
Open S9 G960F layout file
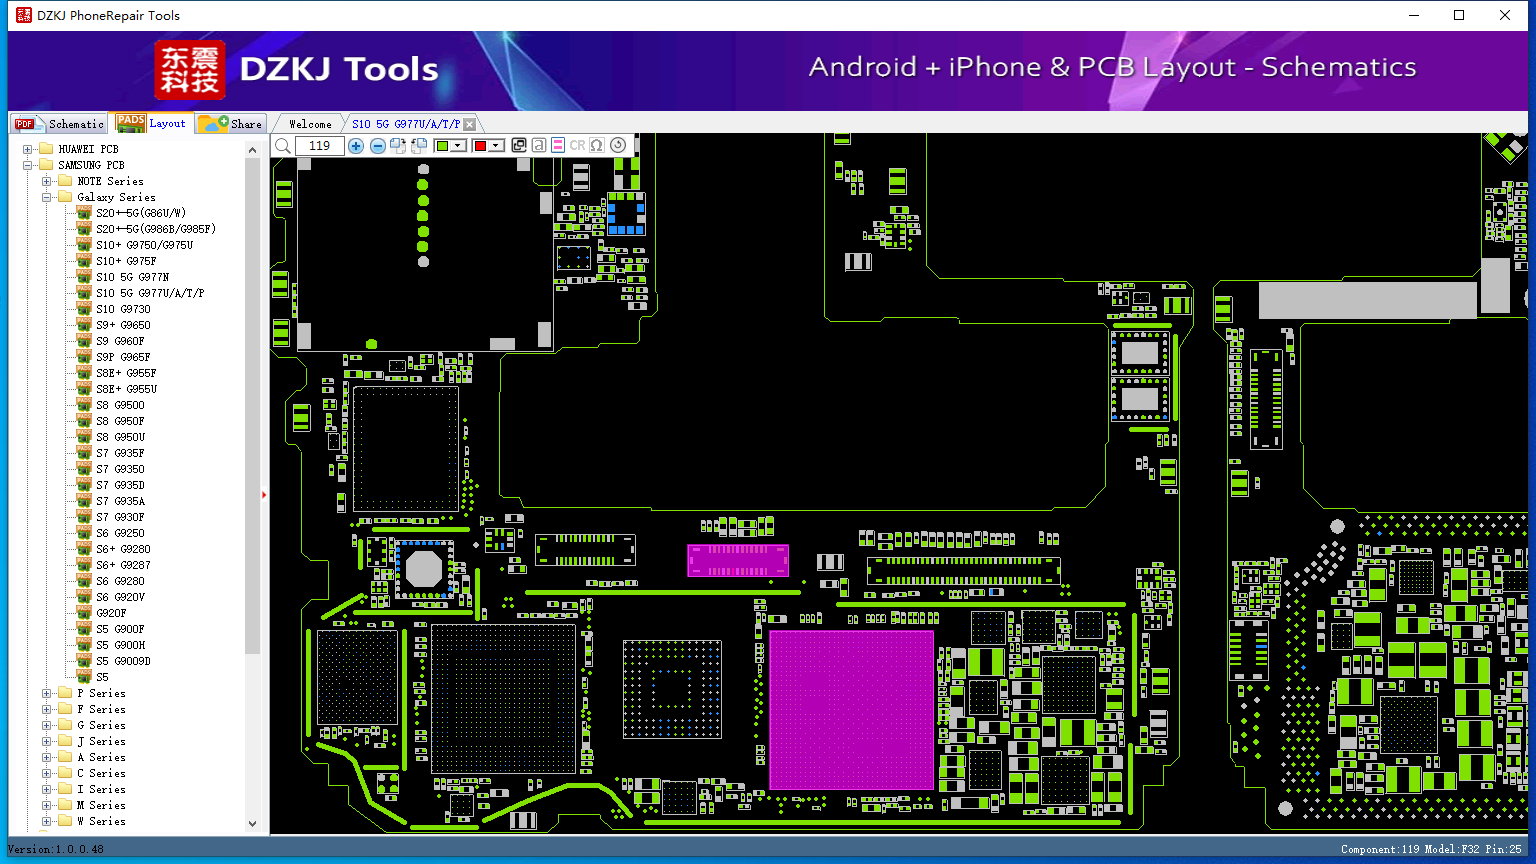120,341
